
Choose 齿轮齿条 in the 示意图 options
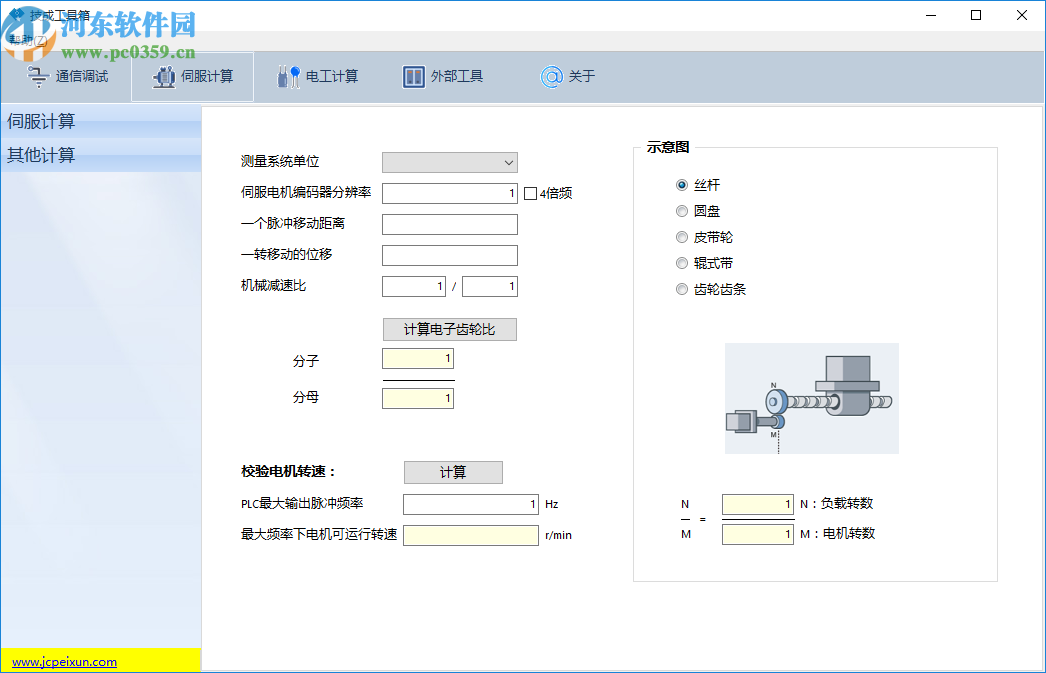click(x=682, y=289)
